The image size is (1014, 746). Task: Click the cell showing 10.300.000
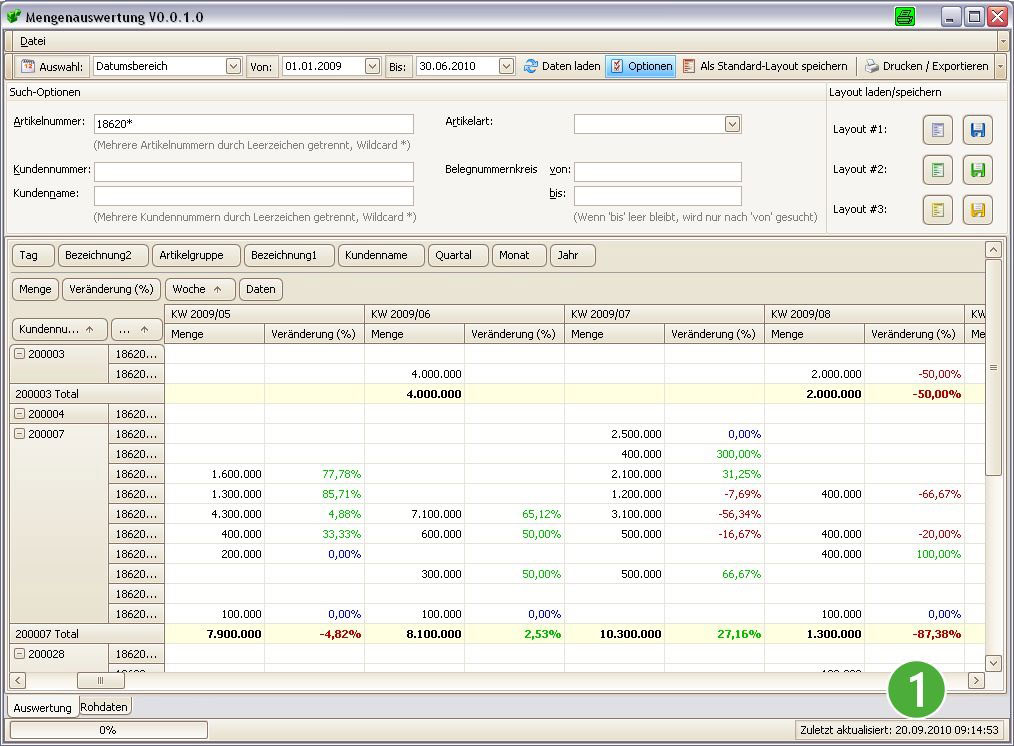point(614,634)
